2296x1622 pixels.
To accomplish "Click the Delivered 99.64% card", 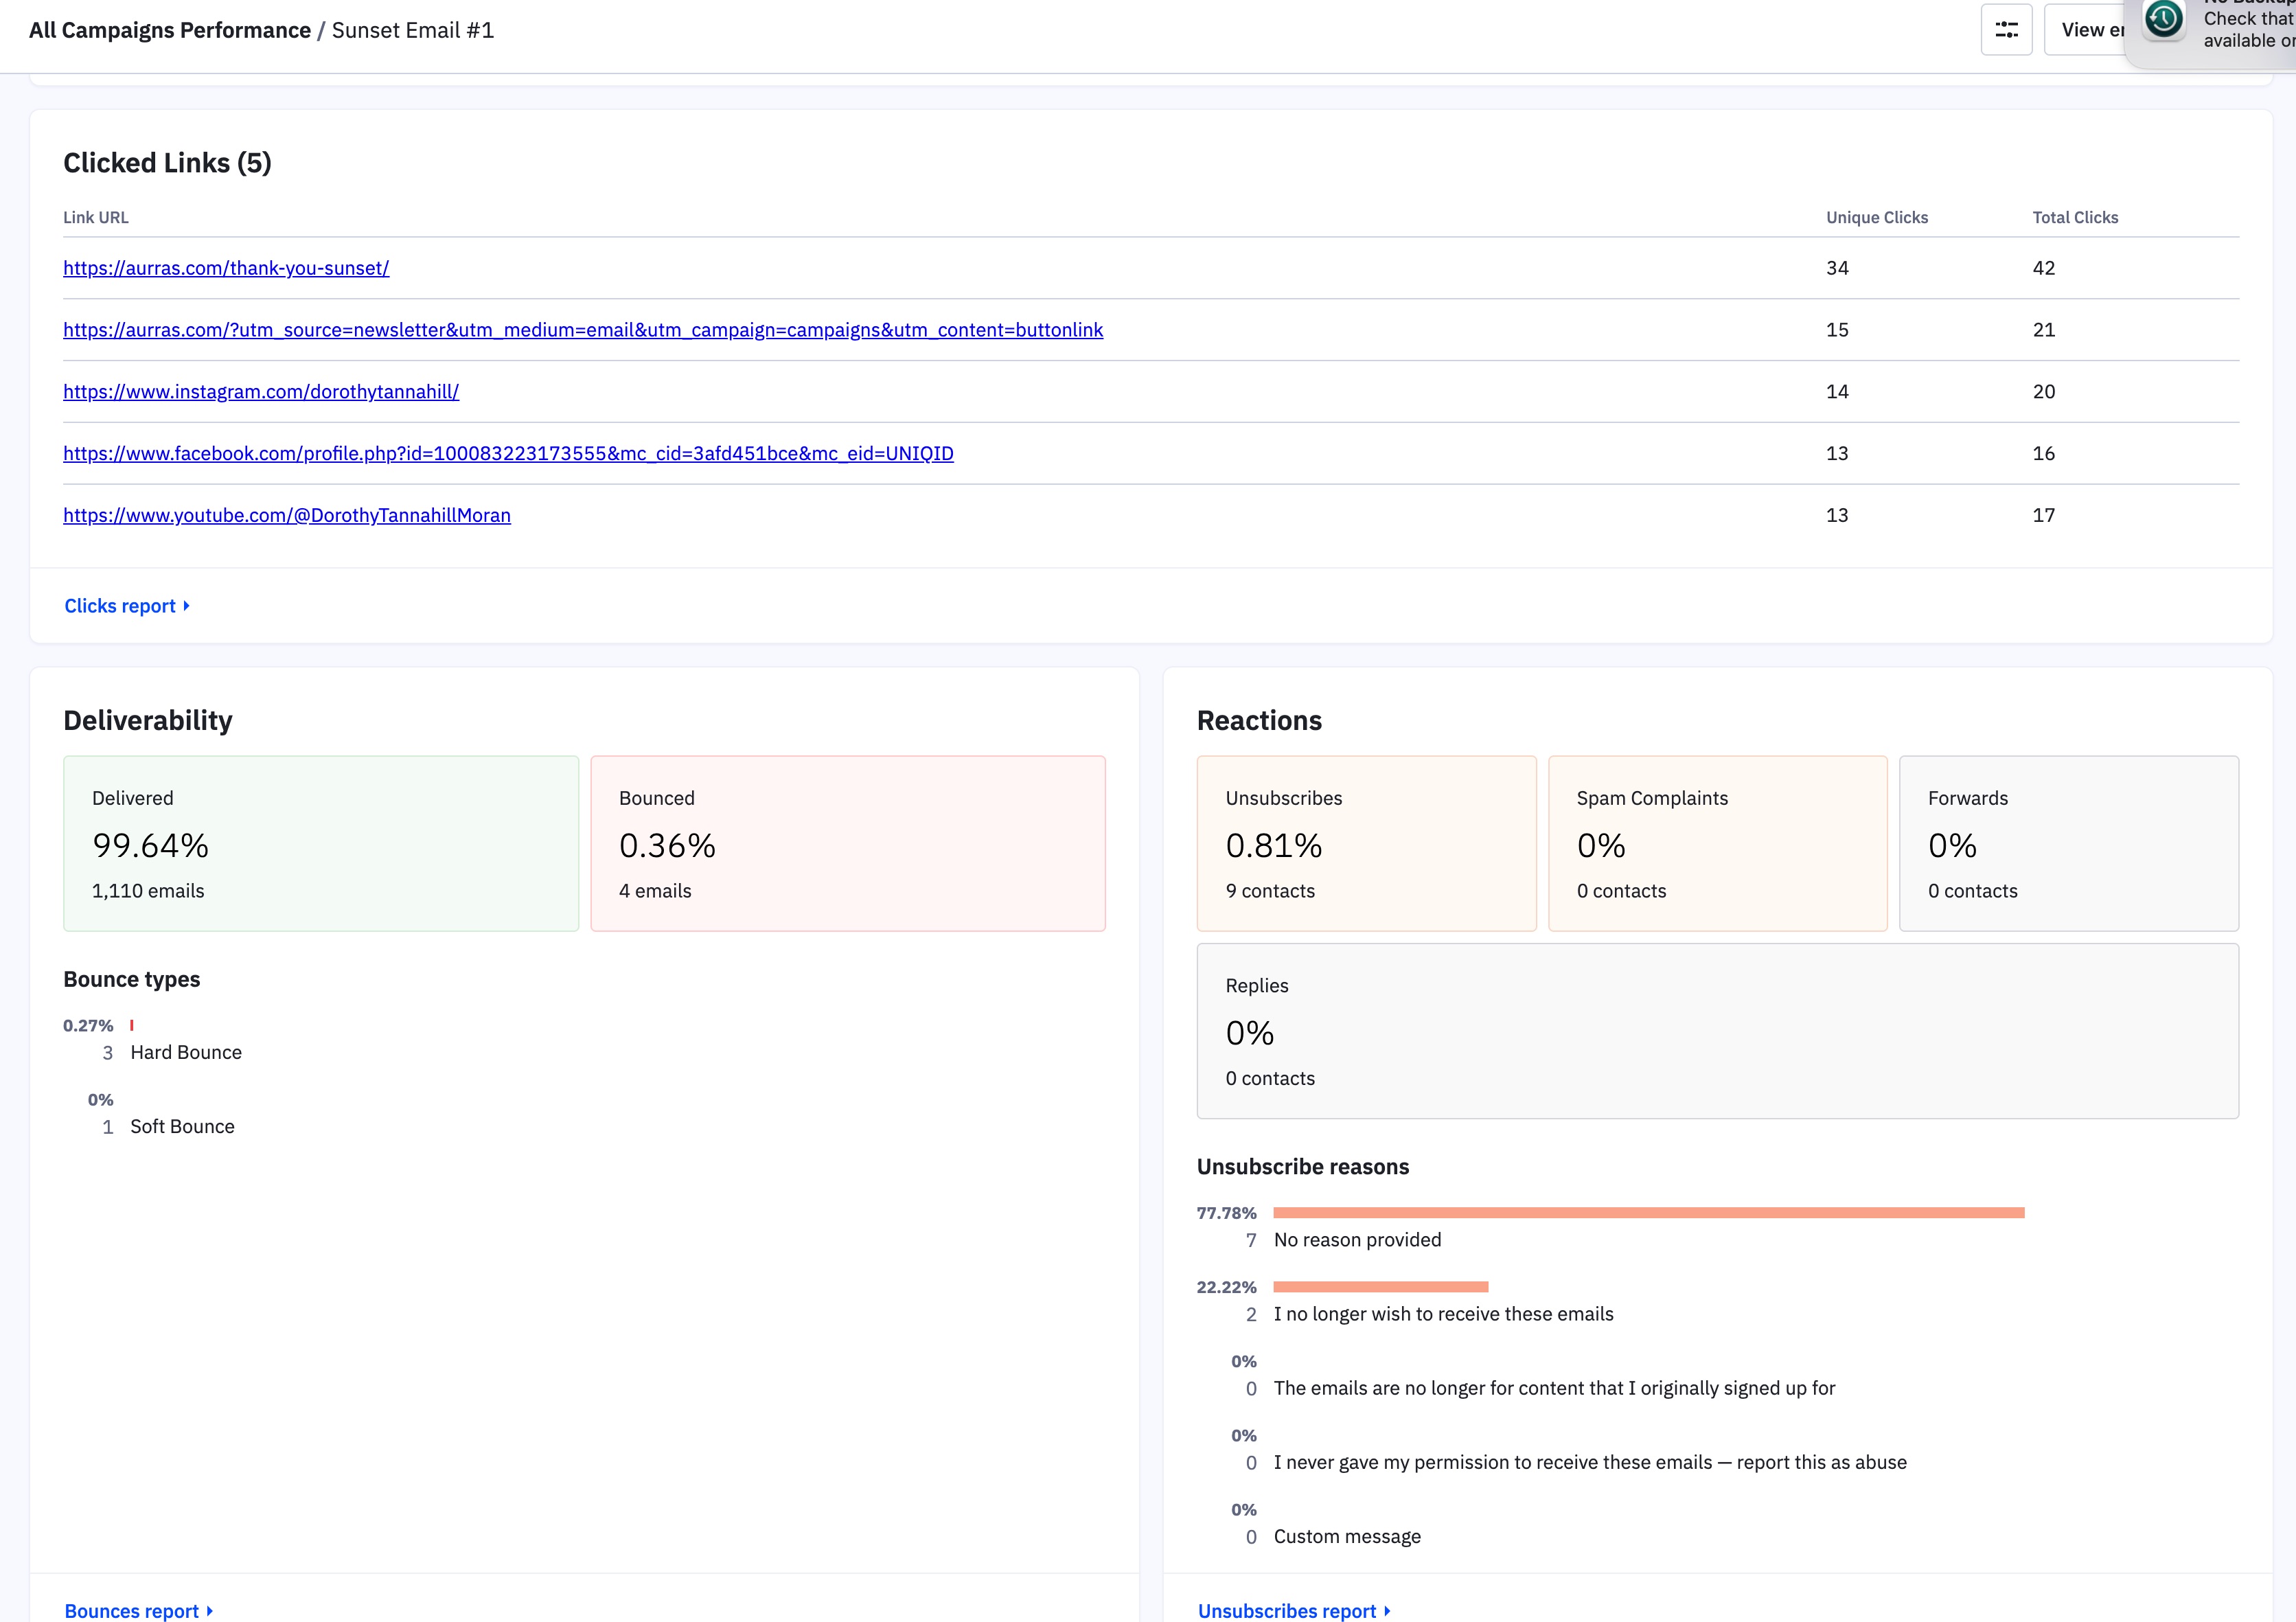I will (321, 843).
